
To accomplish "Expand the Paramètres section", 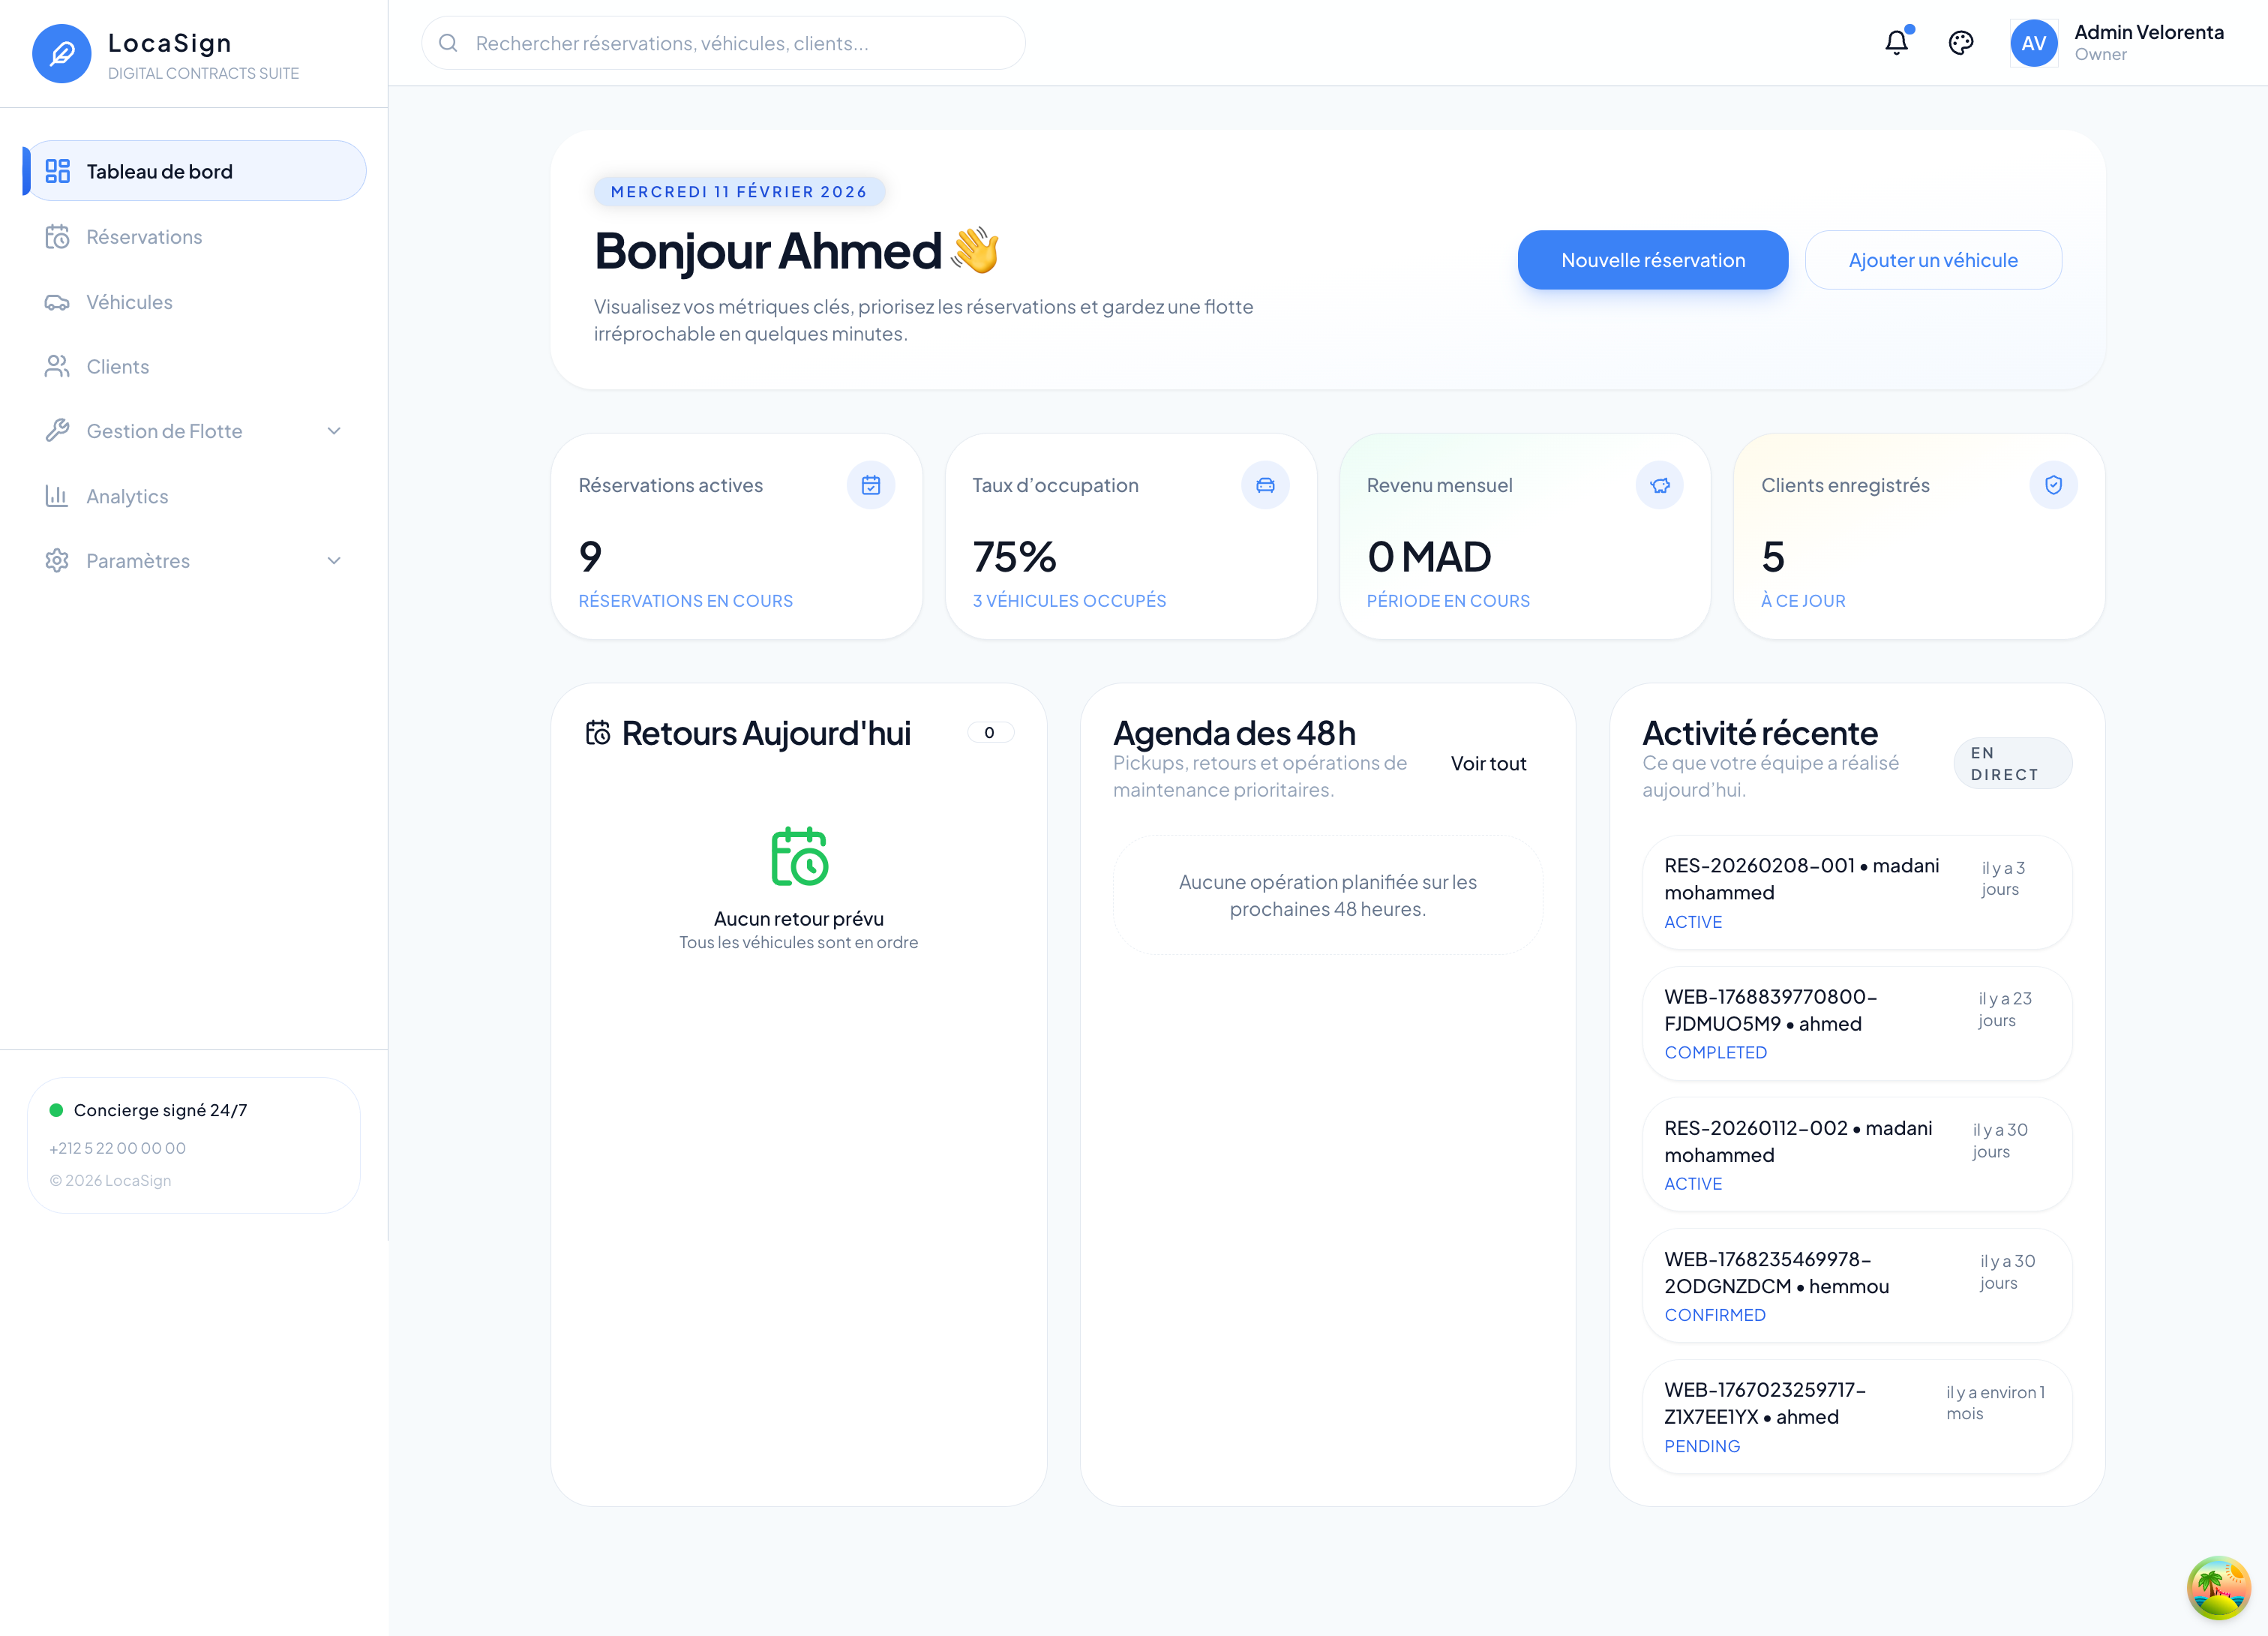I will tap(334, 560).
